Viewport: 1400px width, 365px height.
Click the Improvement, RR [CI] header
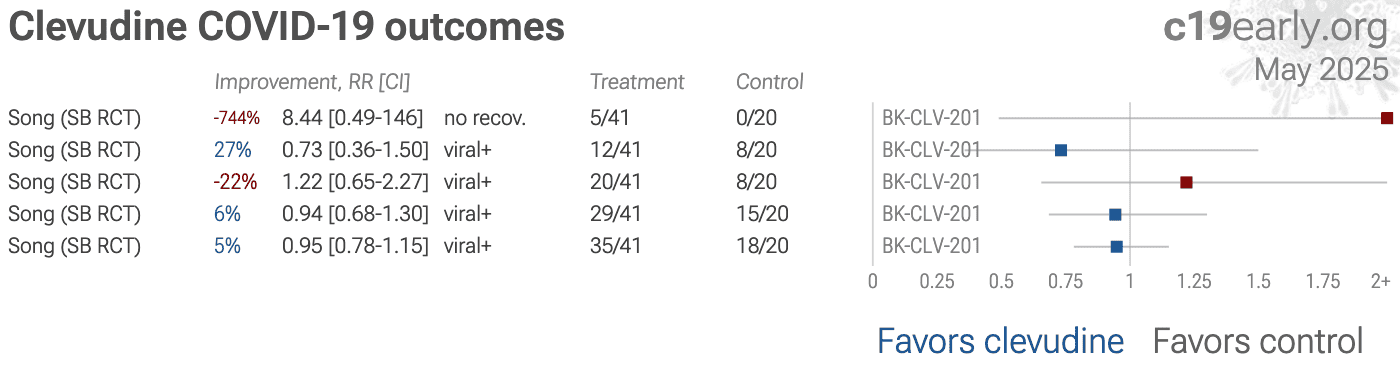pyautogui.click(x=313, y=82)
